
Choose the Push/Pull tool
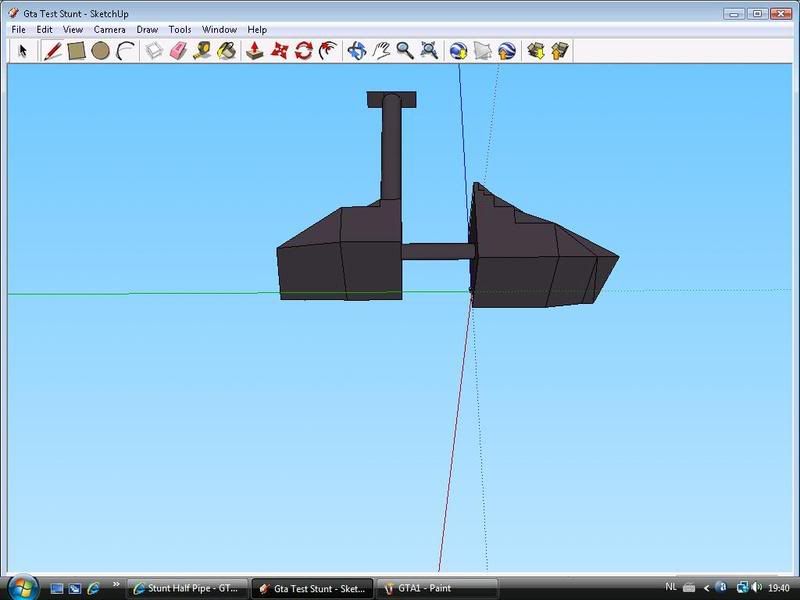click(255, 51)
